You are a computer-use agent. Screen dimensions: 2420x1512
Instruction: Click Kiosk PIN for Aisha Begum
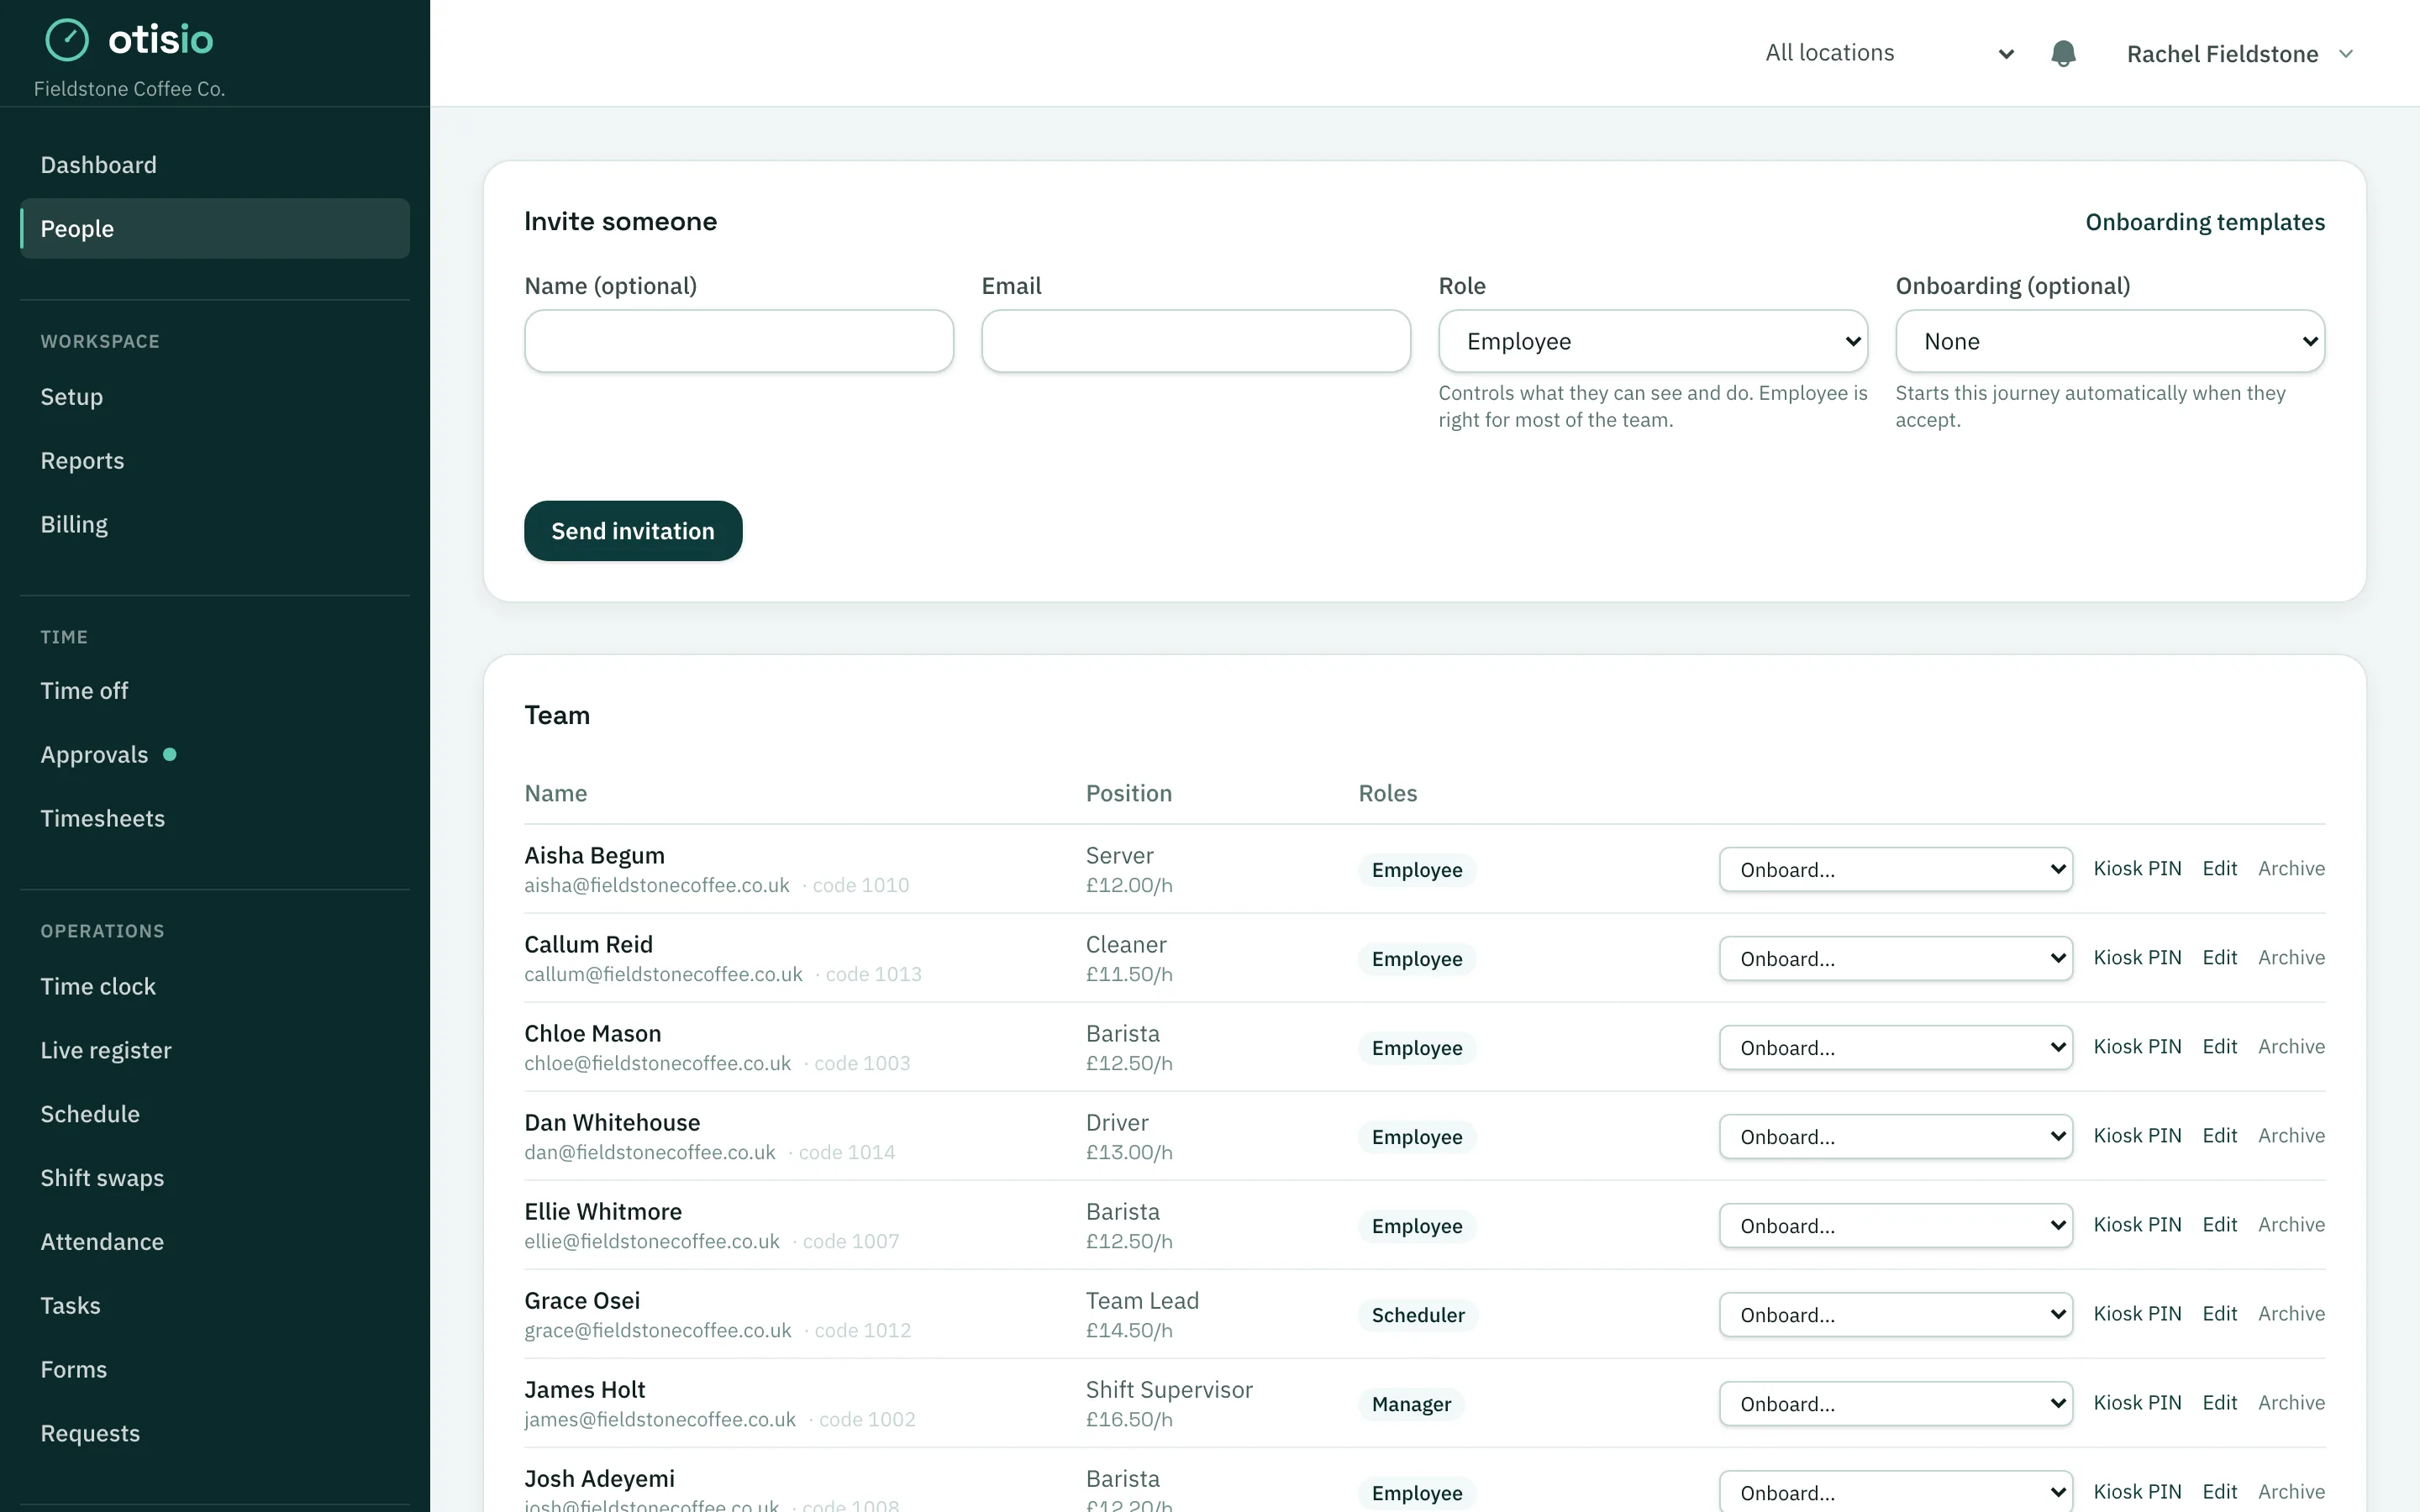[x=2137, y=869]
